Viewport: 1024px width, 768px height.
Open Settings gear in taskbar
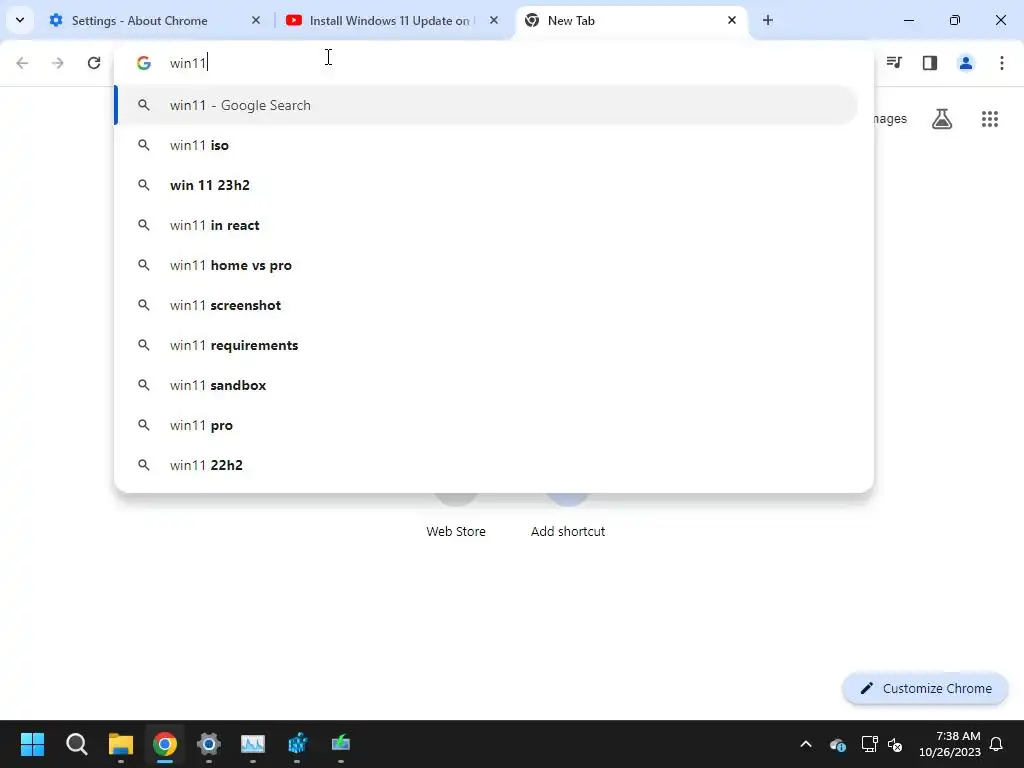tap(209, 744)
